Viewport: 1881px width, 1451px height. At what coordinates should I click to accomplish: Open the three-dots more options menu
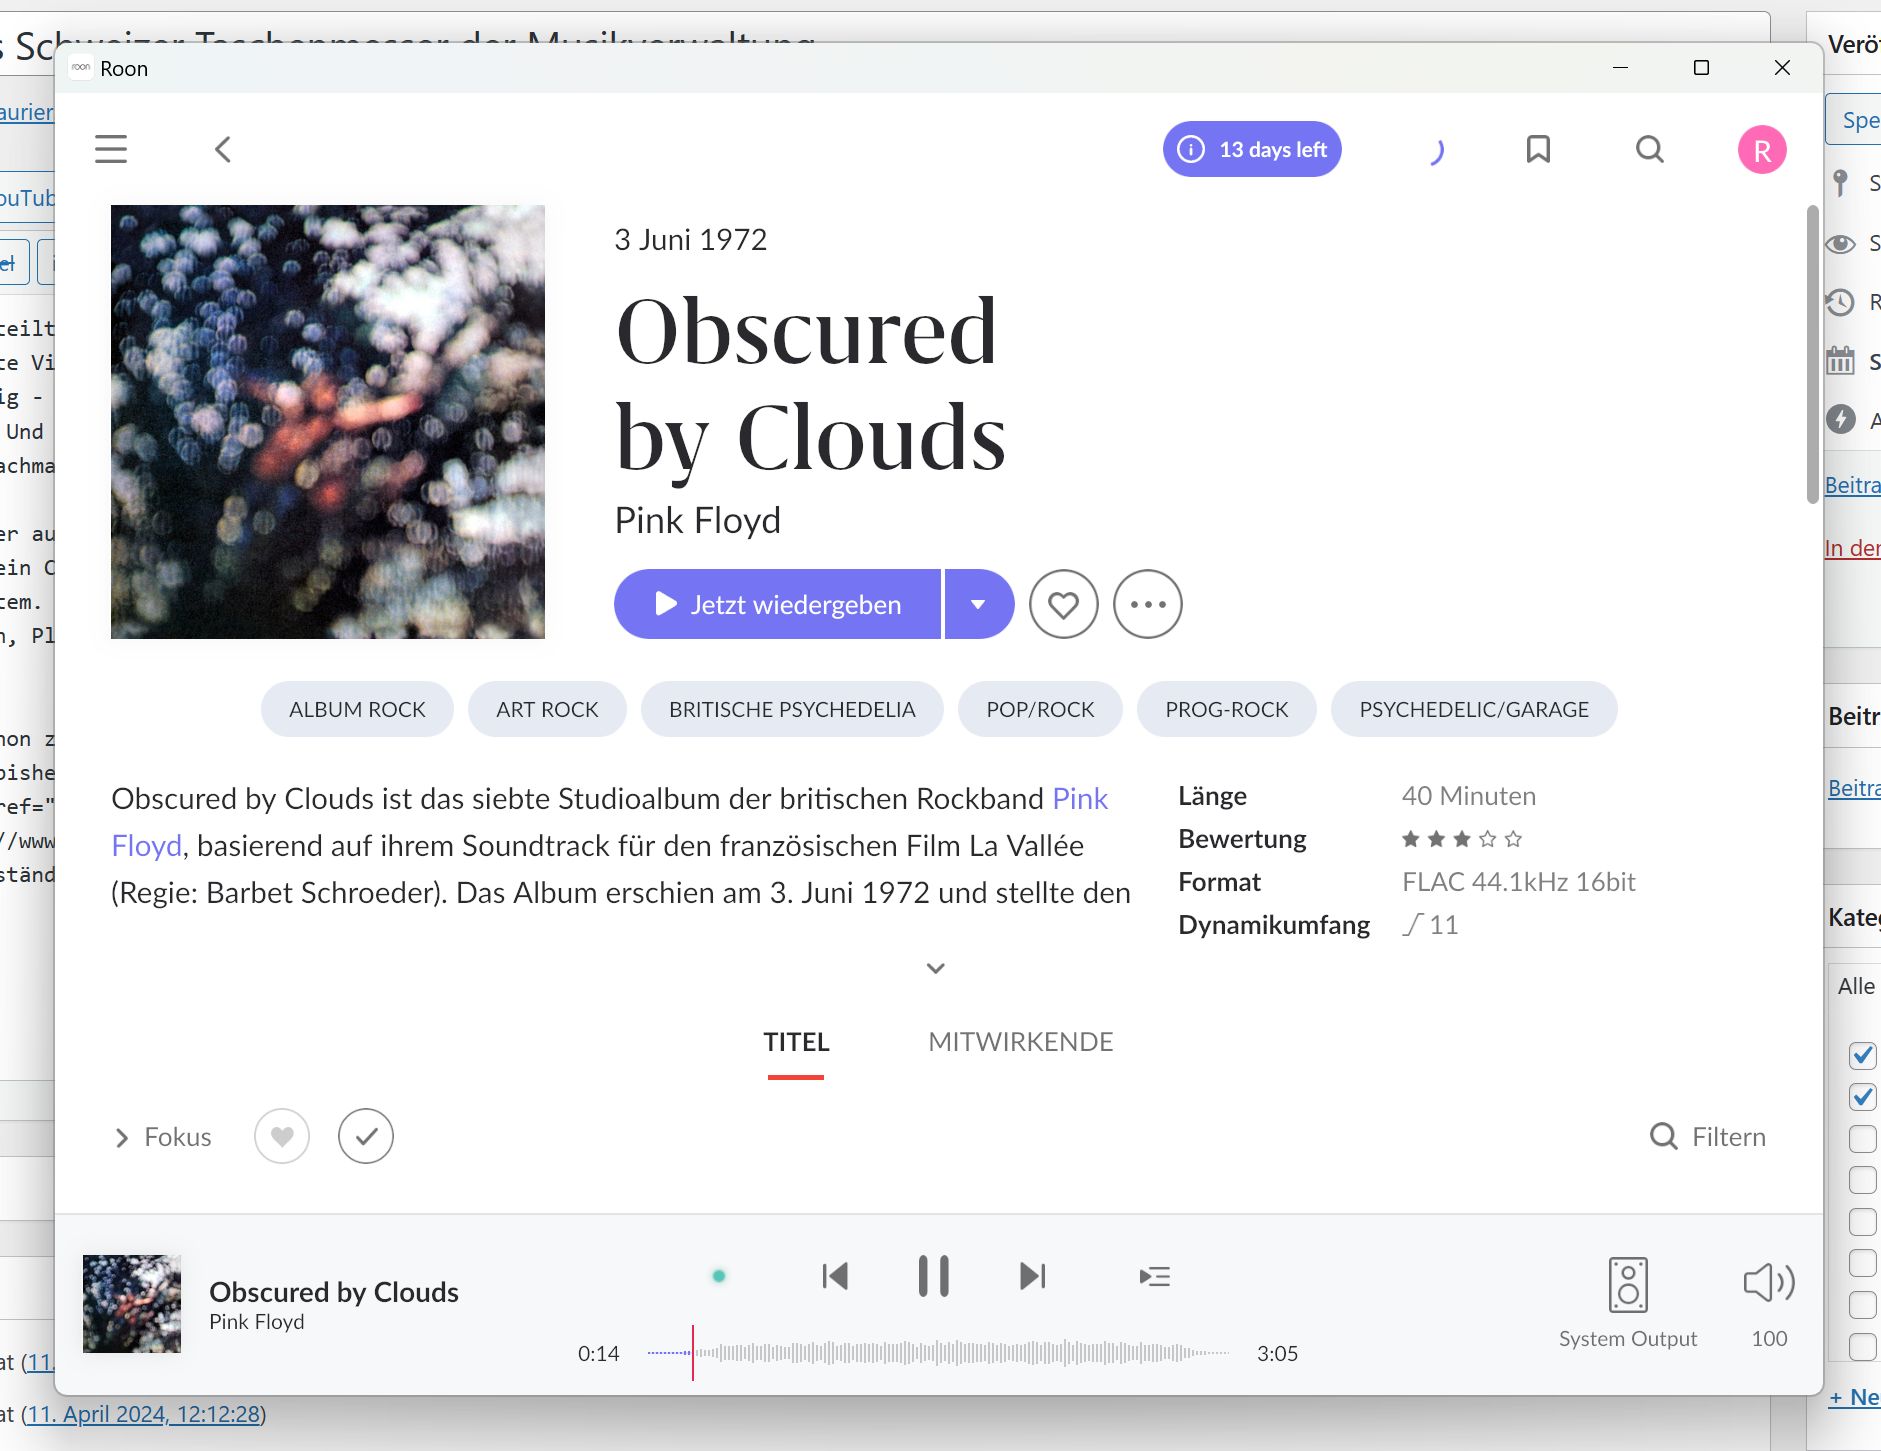1148,604
